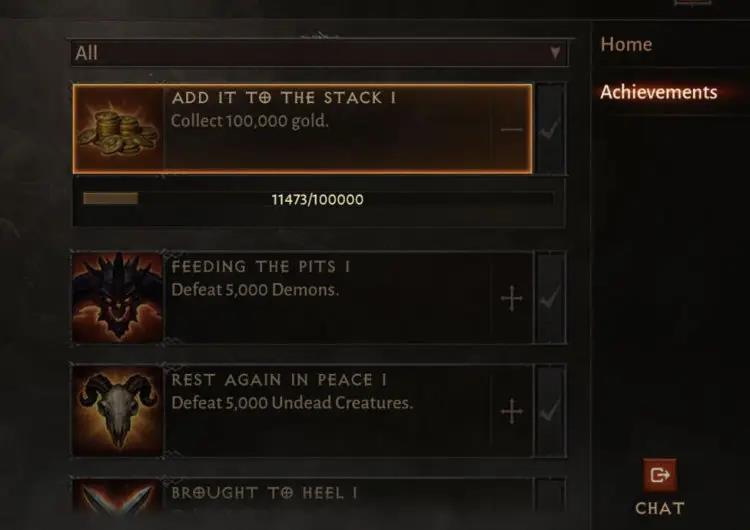
Task: Click the crossed blades Brought to Heel icon
Action: [118, 497]
